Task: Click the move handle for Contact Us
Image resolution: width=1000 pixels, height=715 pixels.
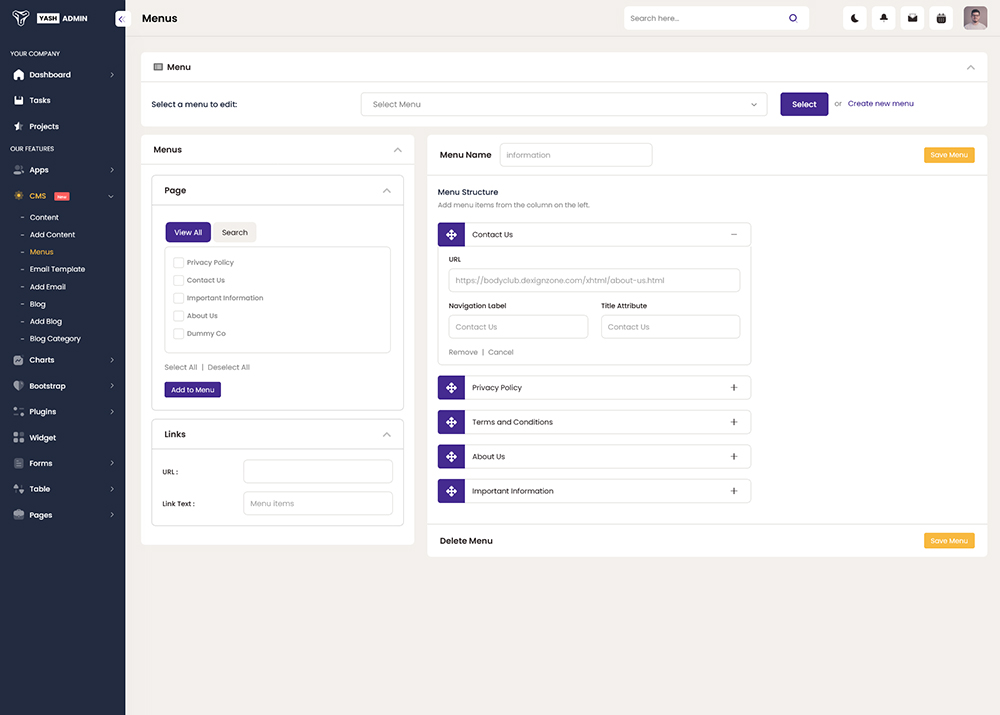Action: (x=451, y=235)
